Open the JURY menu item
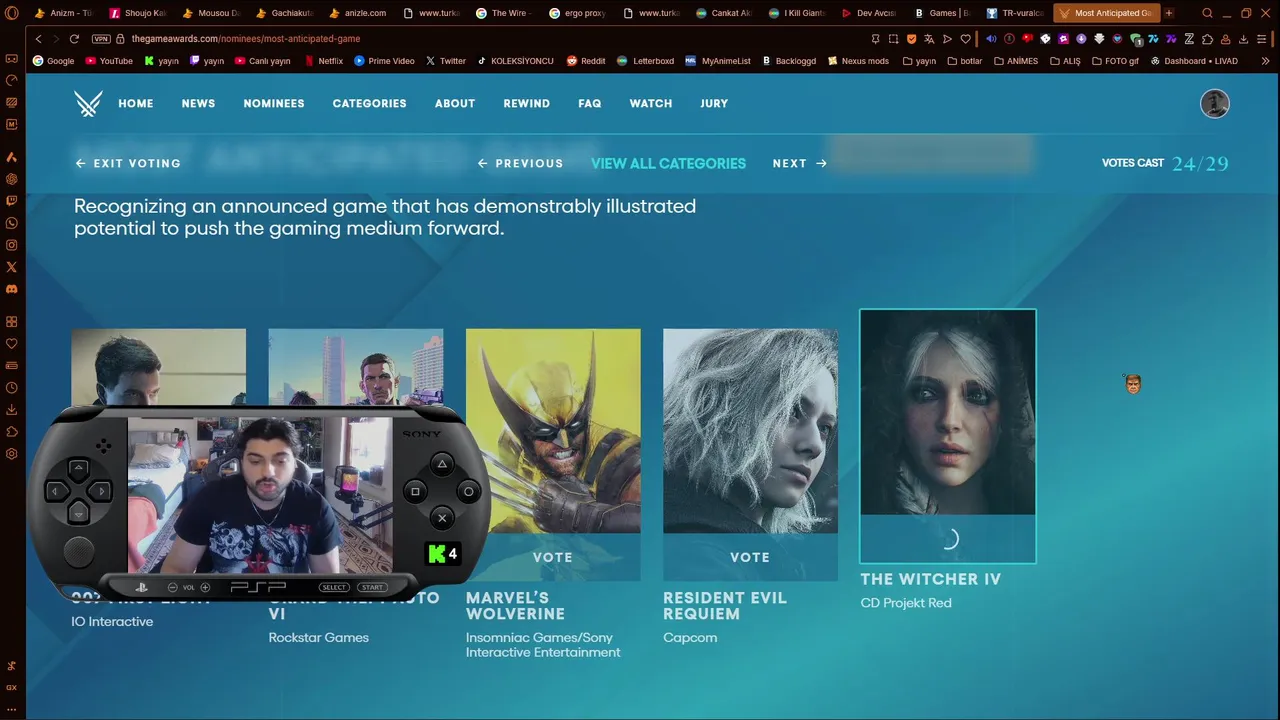The image size is (1280, 720). tap(714, 104)
